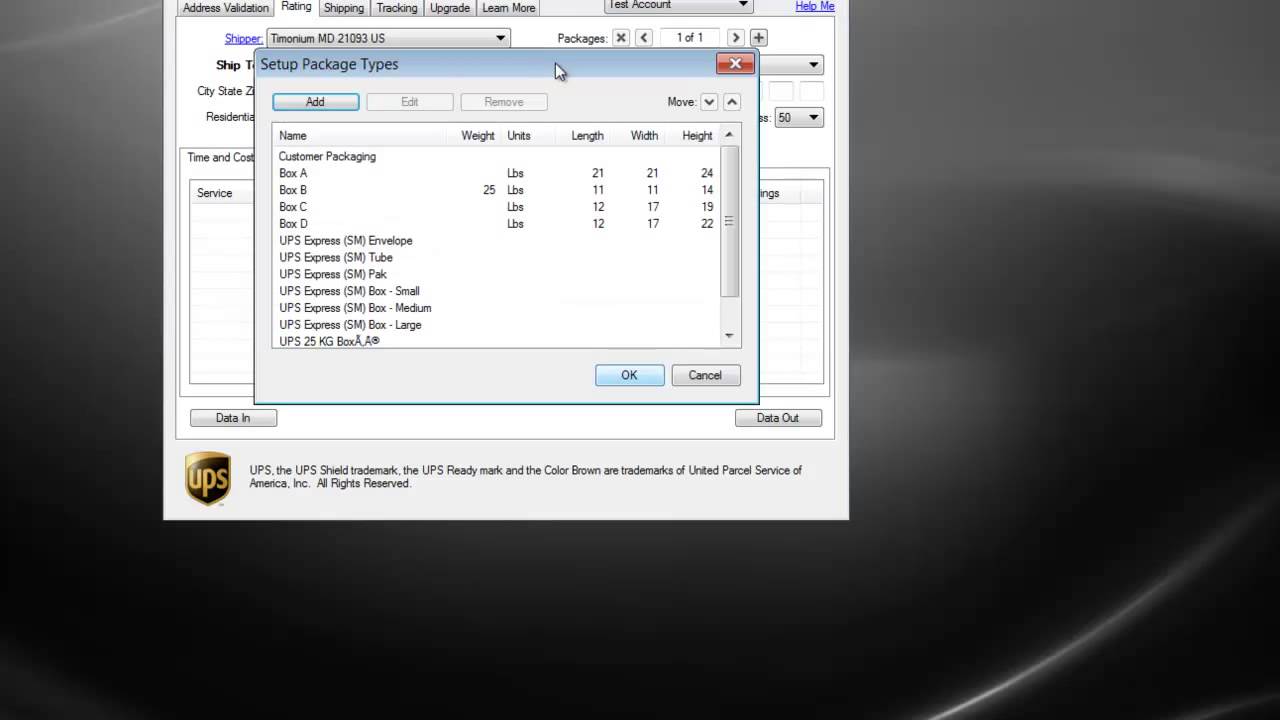
Task: Click the Length column header
Action: tap(581, 136)
